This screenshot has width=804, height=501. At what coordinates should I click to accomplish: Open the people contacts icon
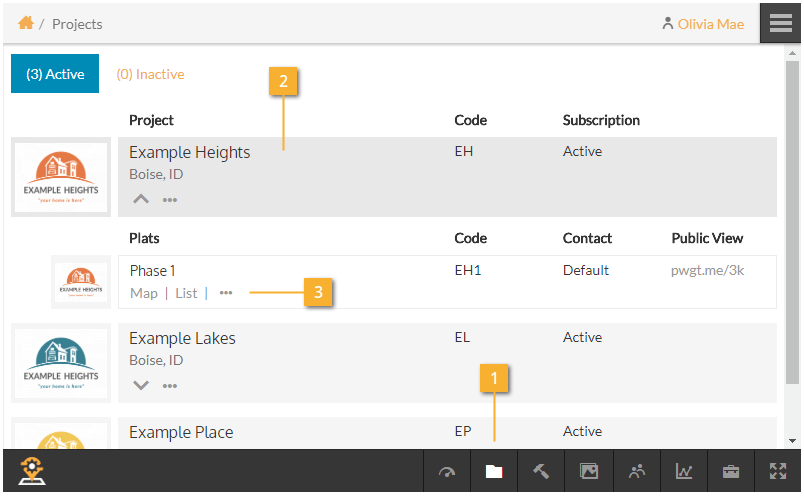pos(636,472)
